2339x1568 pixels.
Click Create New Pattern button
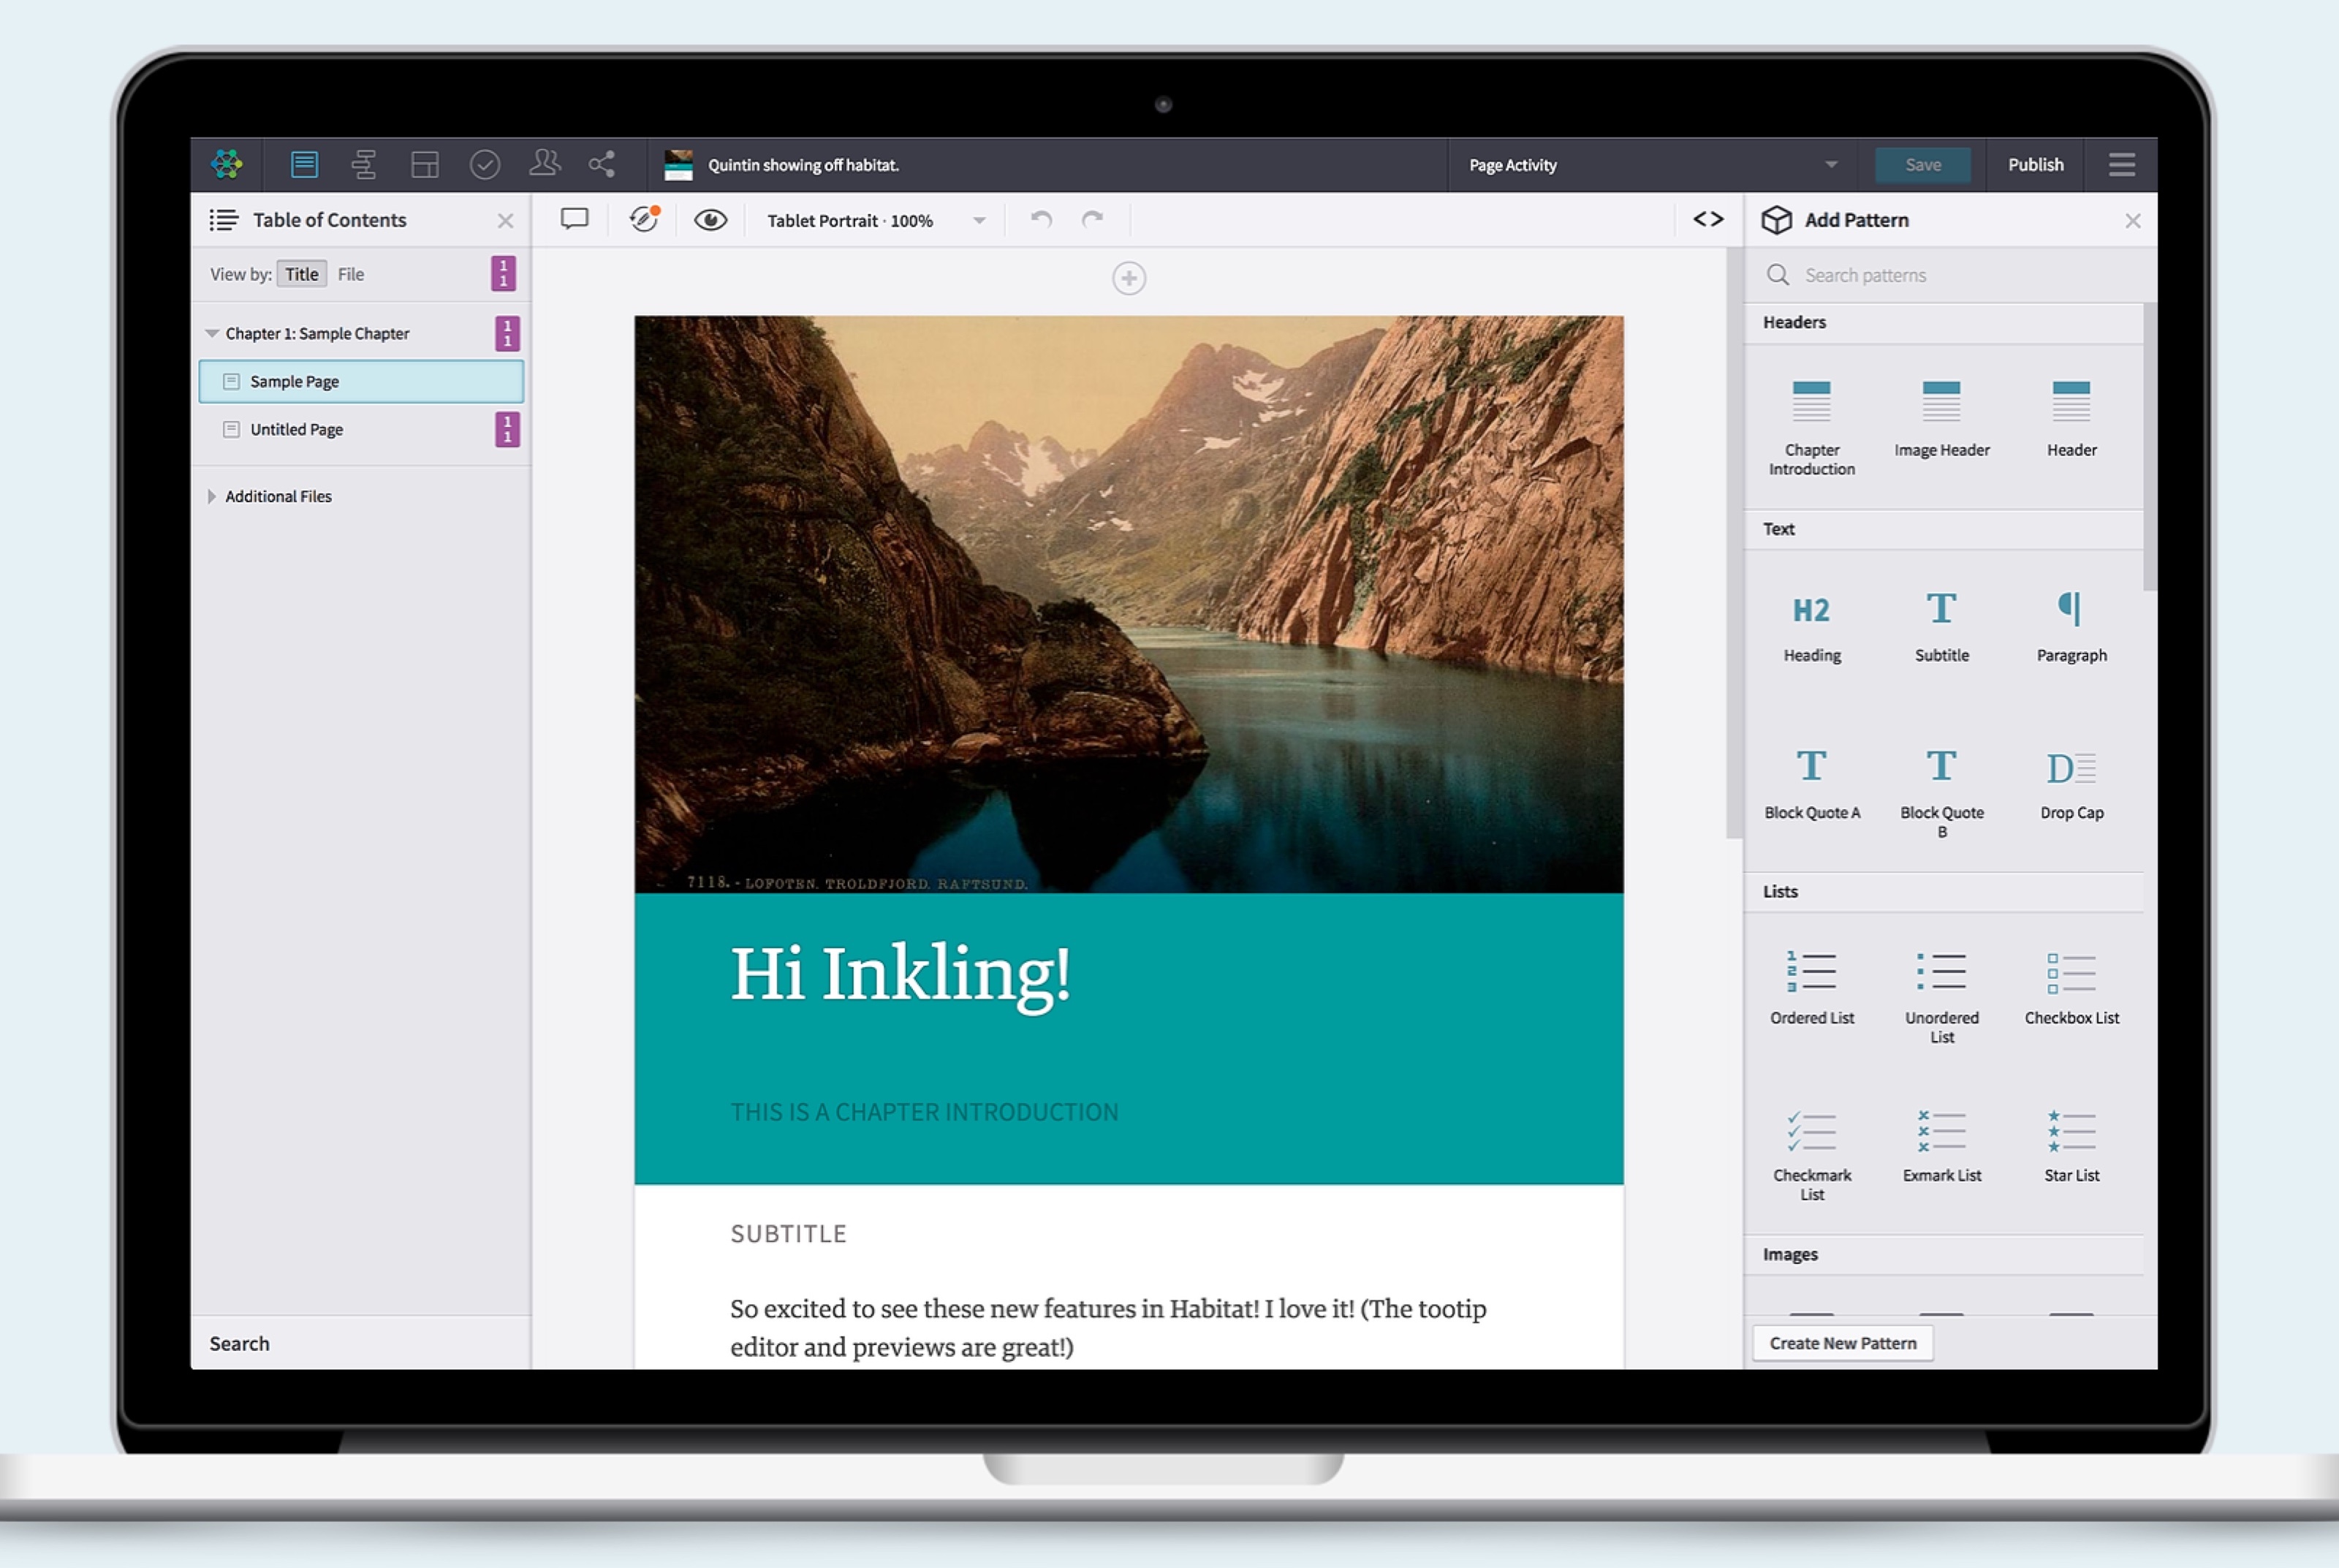[x=1842, y=1343]
